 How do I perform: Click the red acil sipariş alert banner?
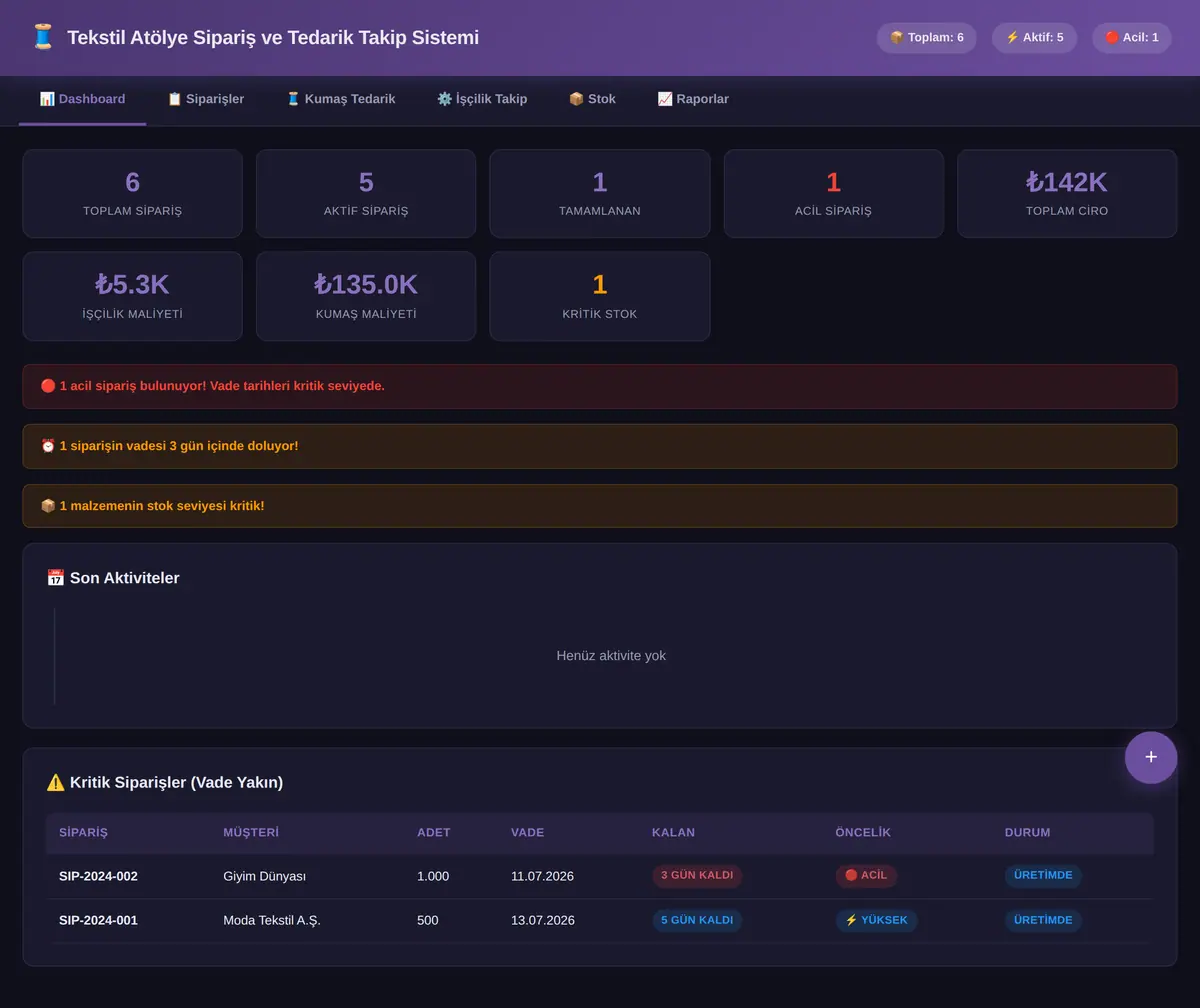[x=600, y=386]
